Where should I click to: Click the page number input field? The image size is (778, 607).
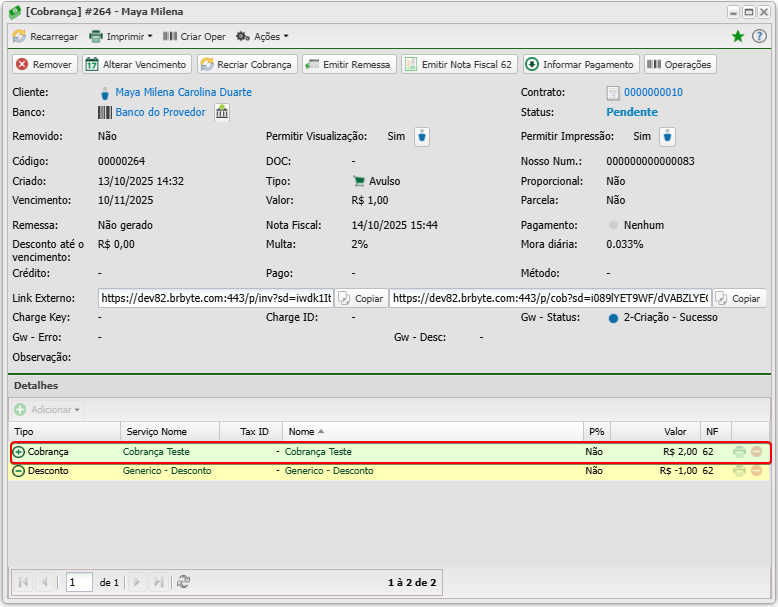pos(79,582)
